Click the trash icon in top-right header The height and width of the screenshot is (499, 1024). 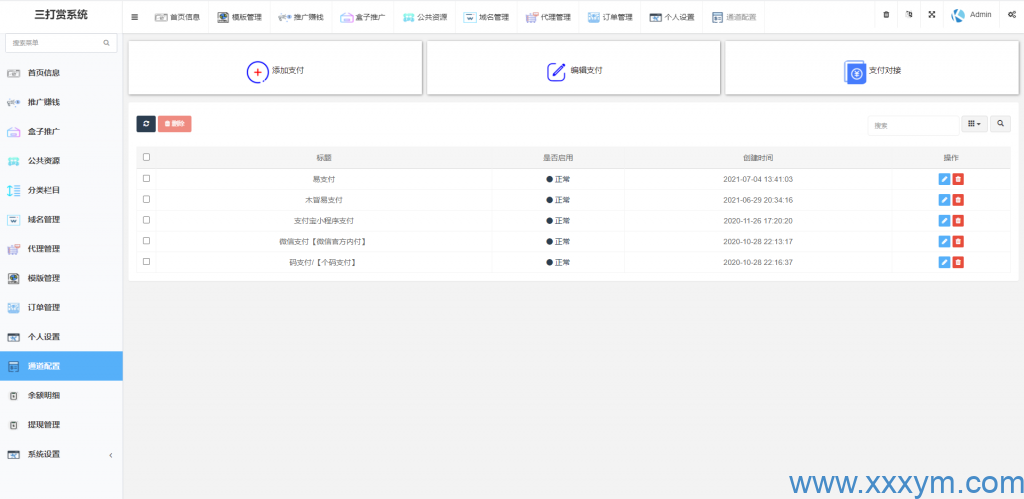pos(886,15)
